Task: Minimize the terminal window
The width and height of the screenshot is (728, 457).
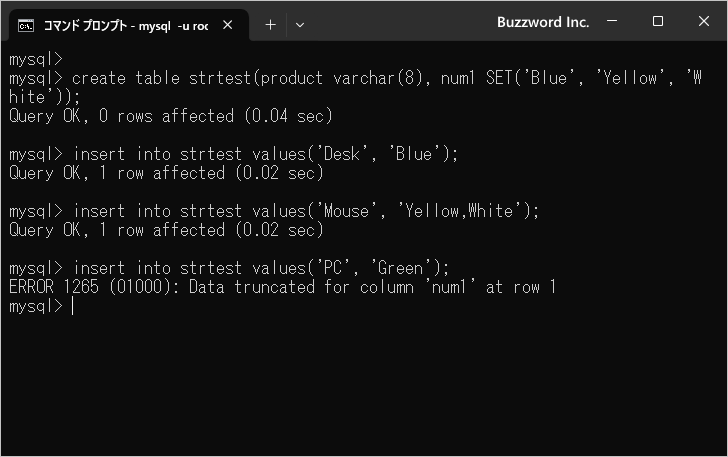Action: pos(612,21)
